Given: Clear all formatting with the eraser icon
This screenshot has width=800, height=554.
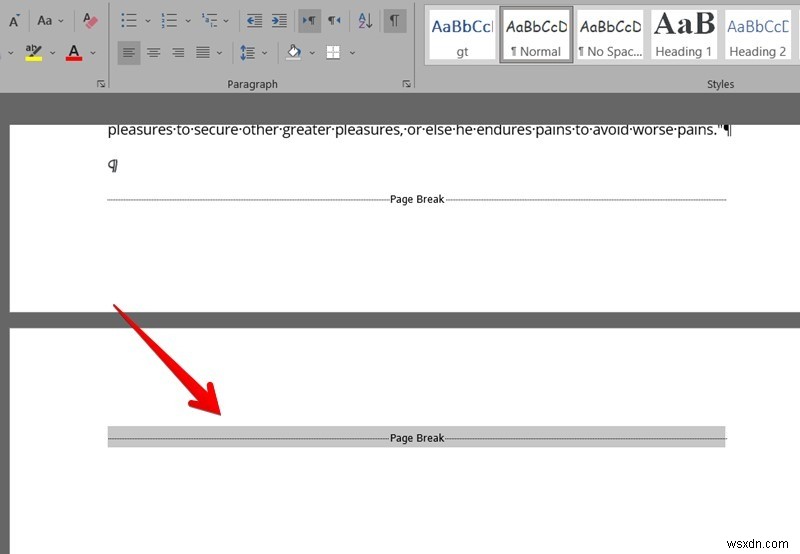Looking at the screenshot, I should (x=90, y=20).
